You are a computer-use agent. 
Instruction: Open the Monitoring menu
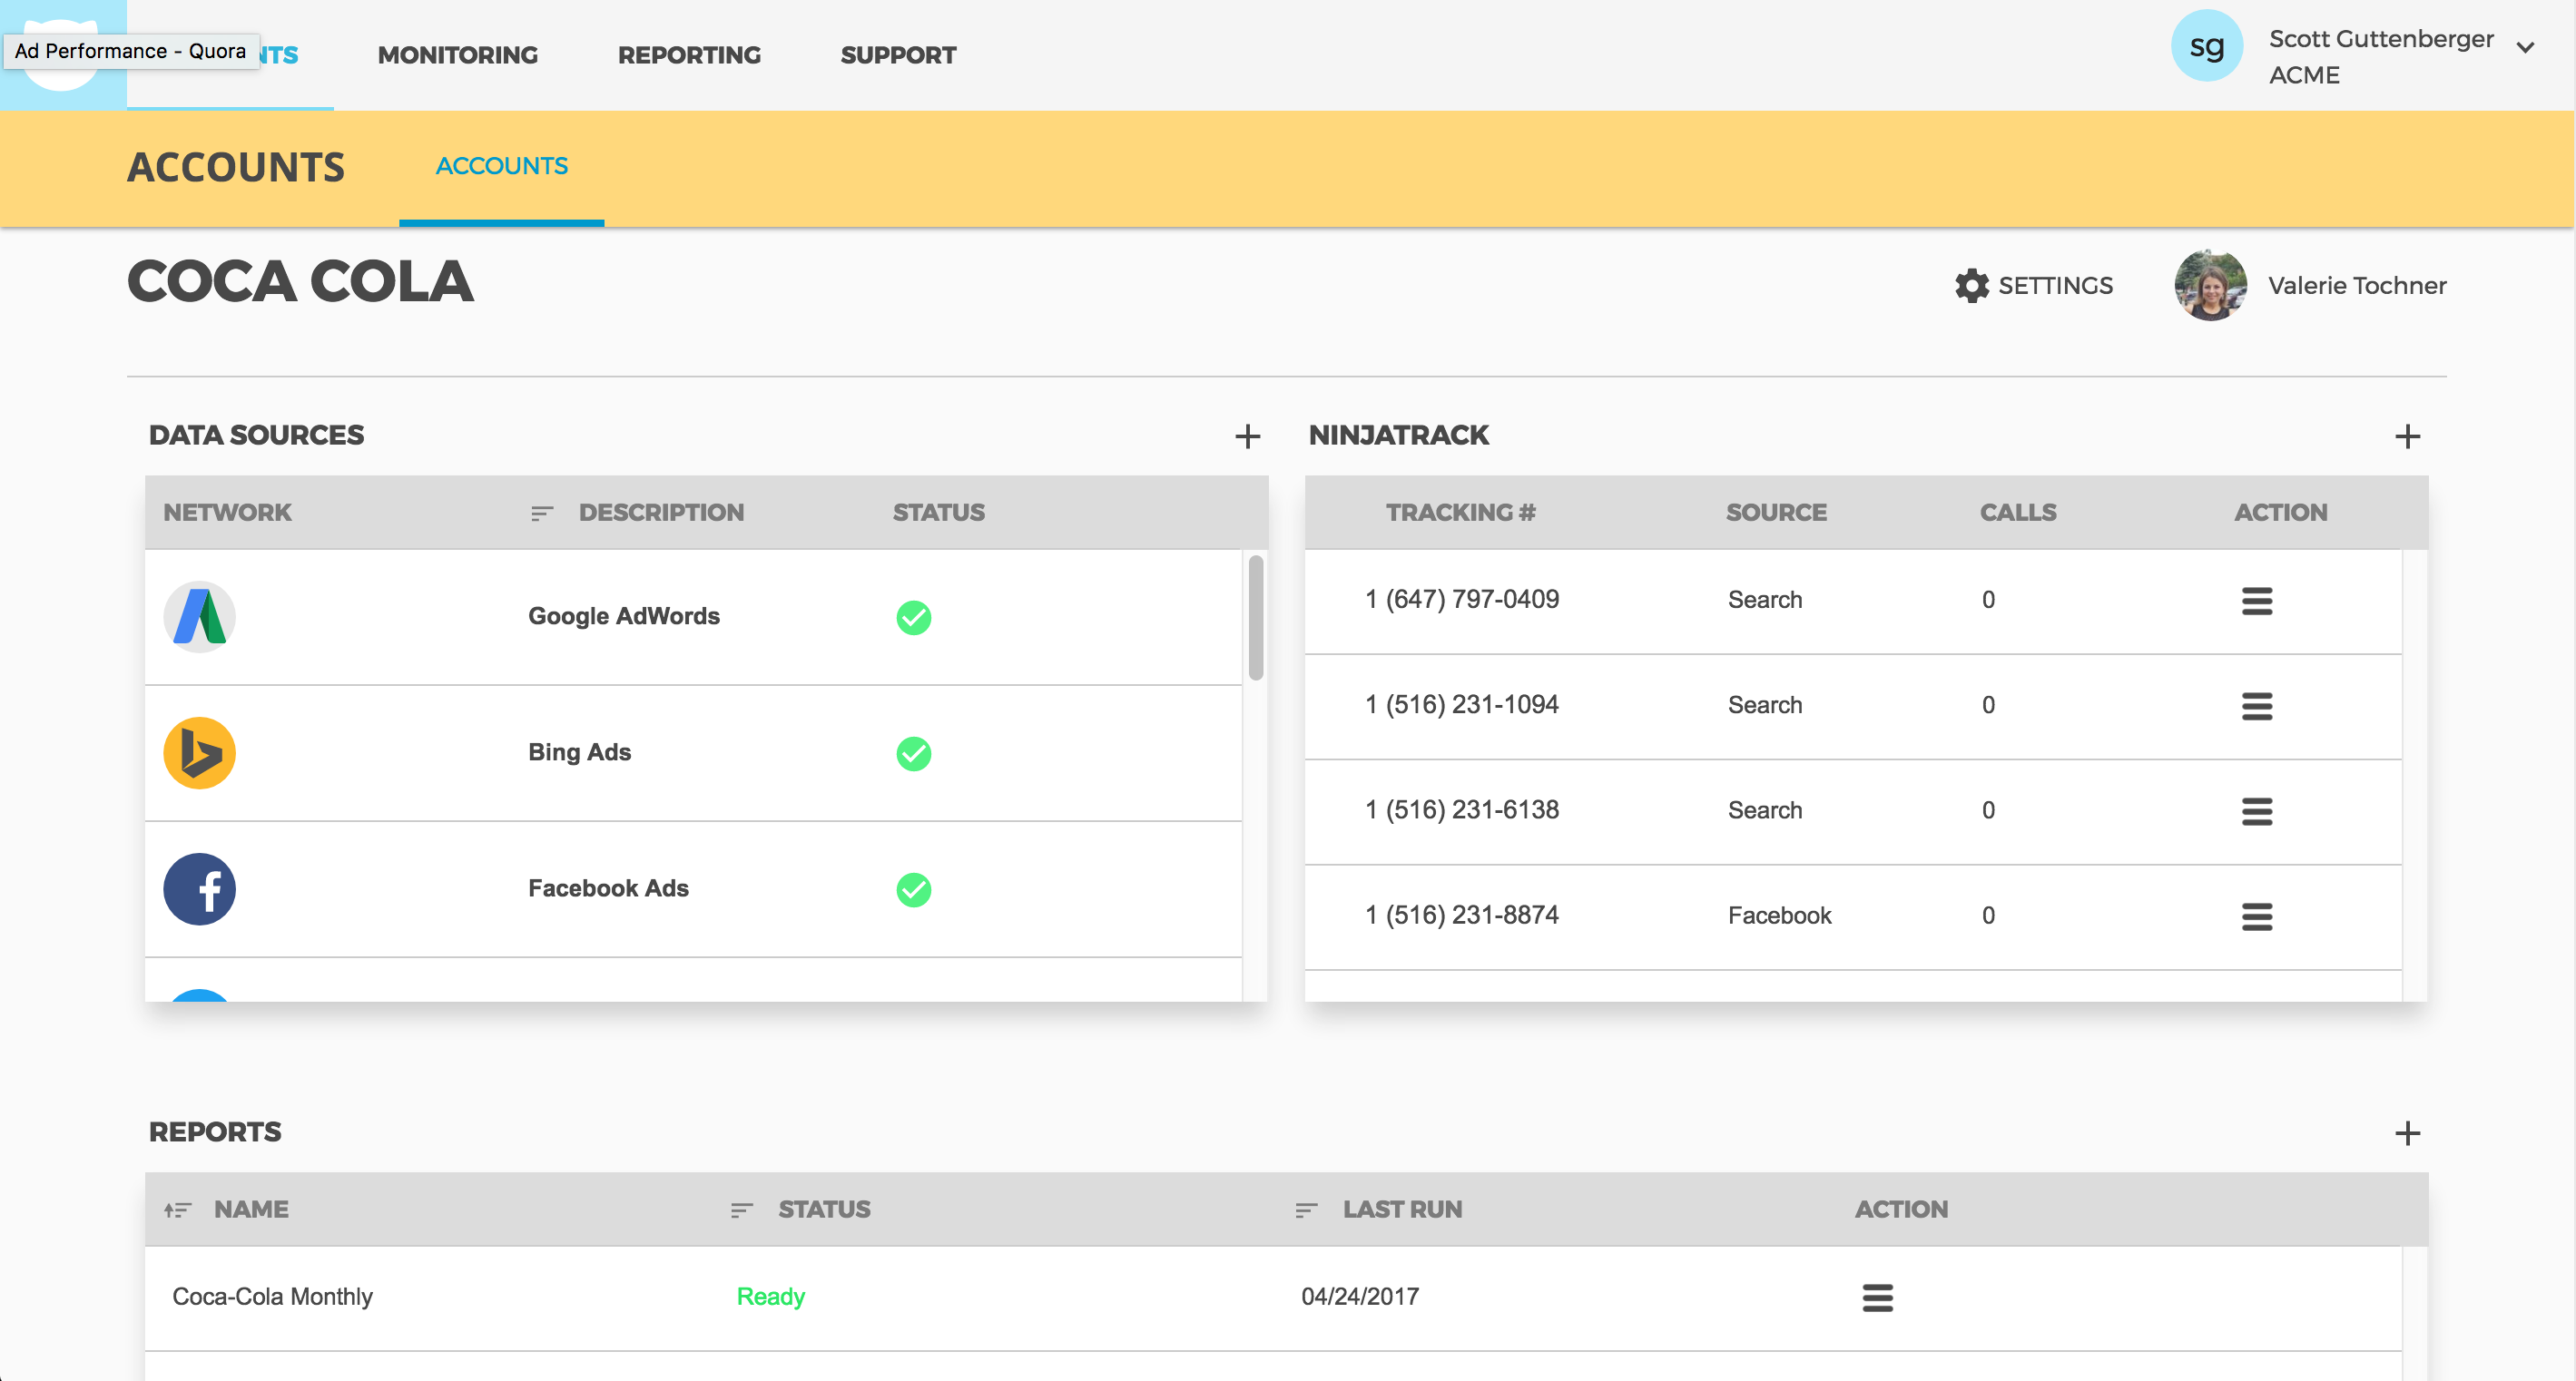coord(457,55)
